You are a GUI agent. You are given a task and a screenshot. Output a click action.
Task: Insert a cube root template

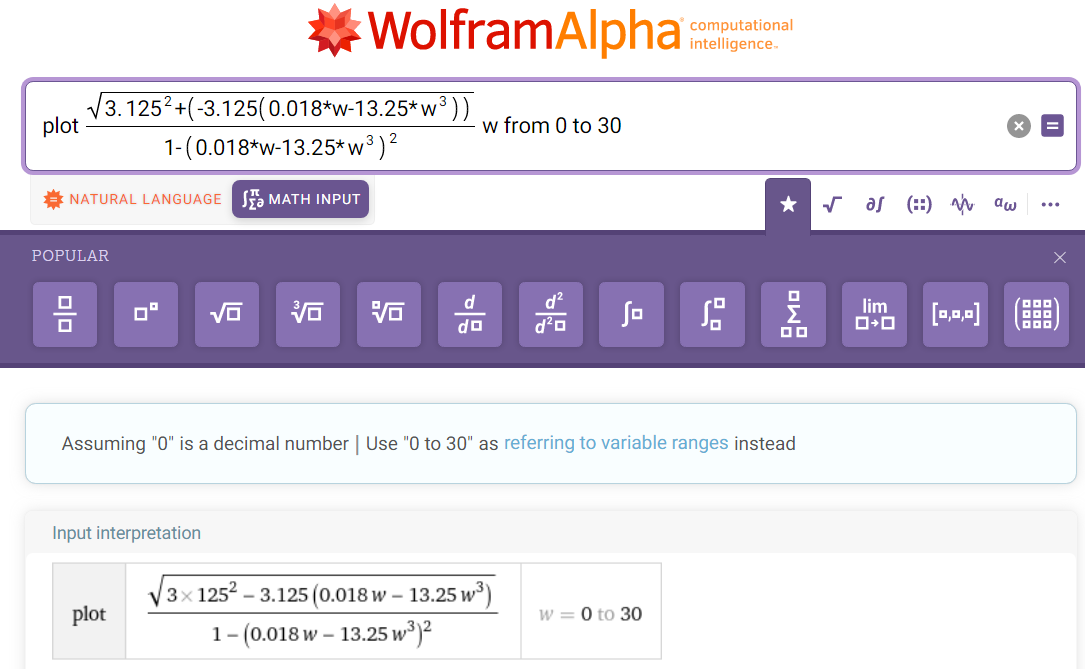[308, 314]
